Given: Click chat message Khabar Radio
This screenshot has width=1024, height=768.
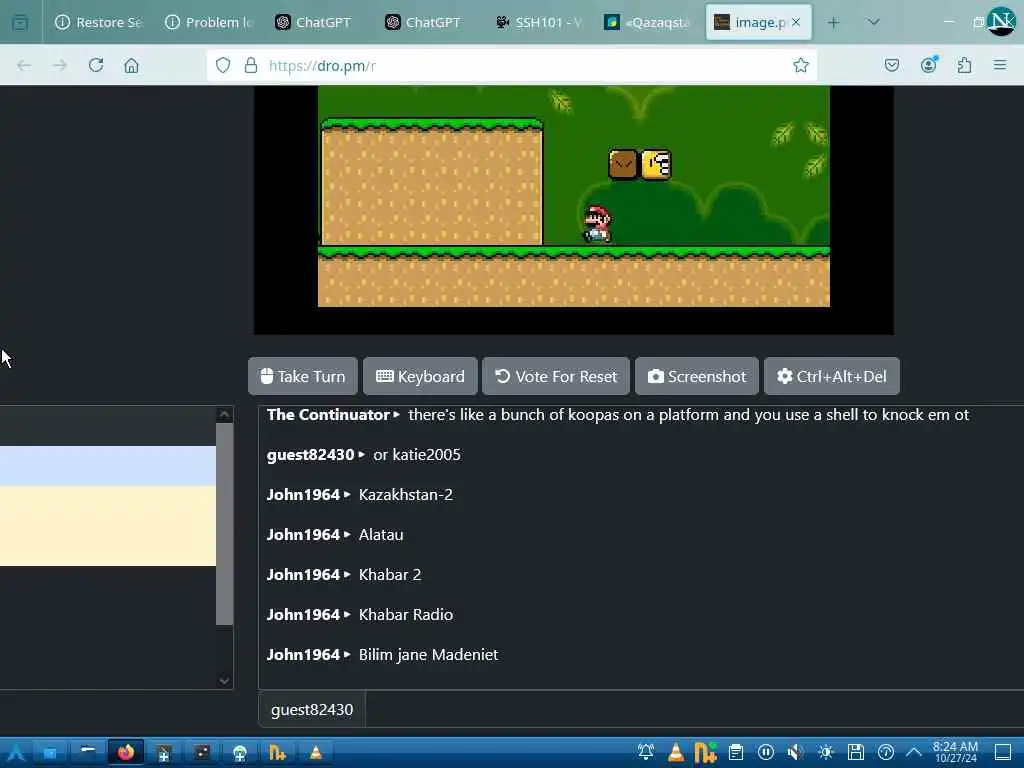Looking at the screenshot, I should [406, 615].
